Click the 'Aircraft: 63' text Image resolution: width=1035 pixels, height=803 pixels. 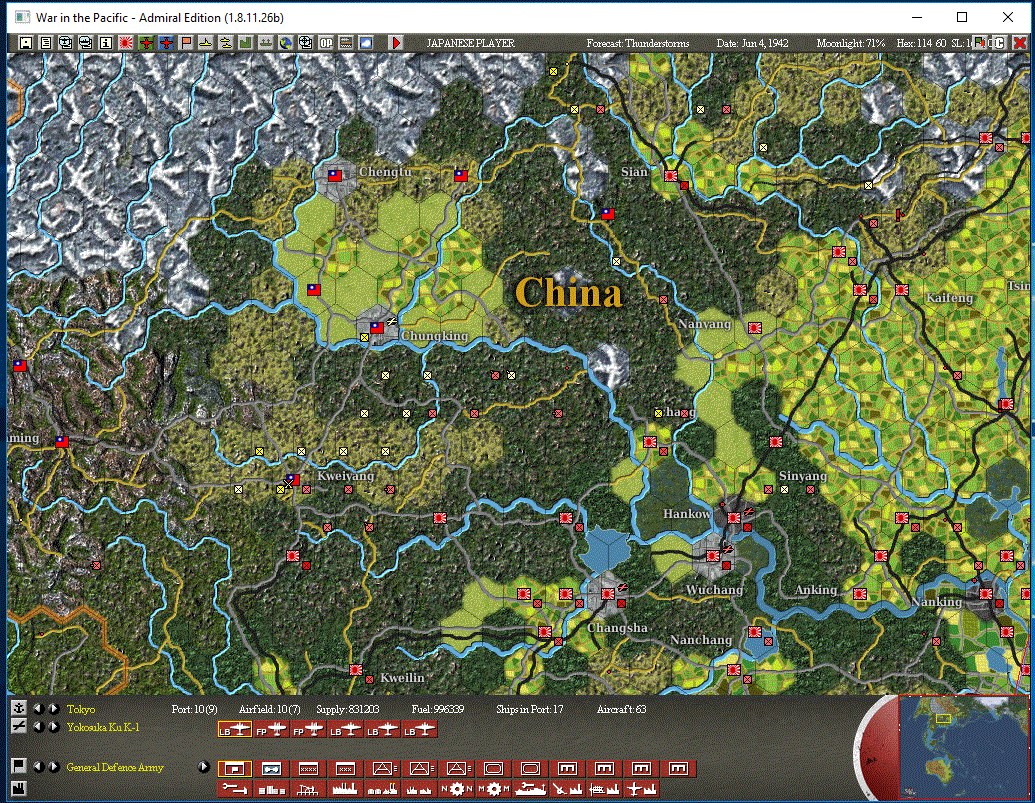tap(621, 709)
